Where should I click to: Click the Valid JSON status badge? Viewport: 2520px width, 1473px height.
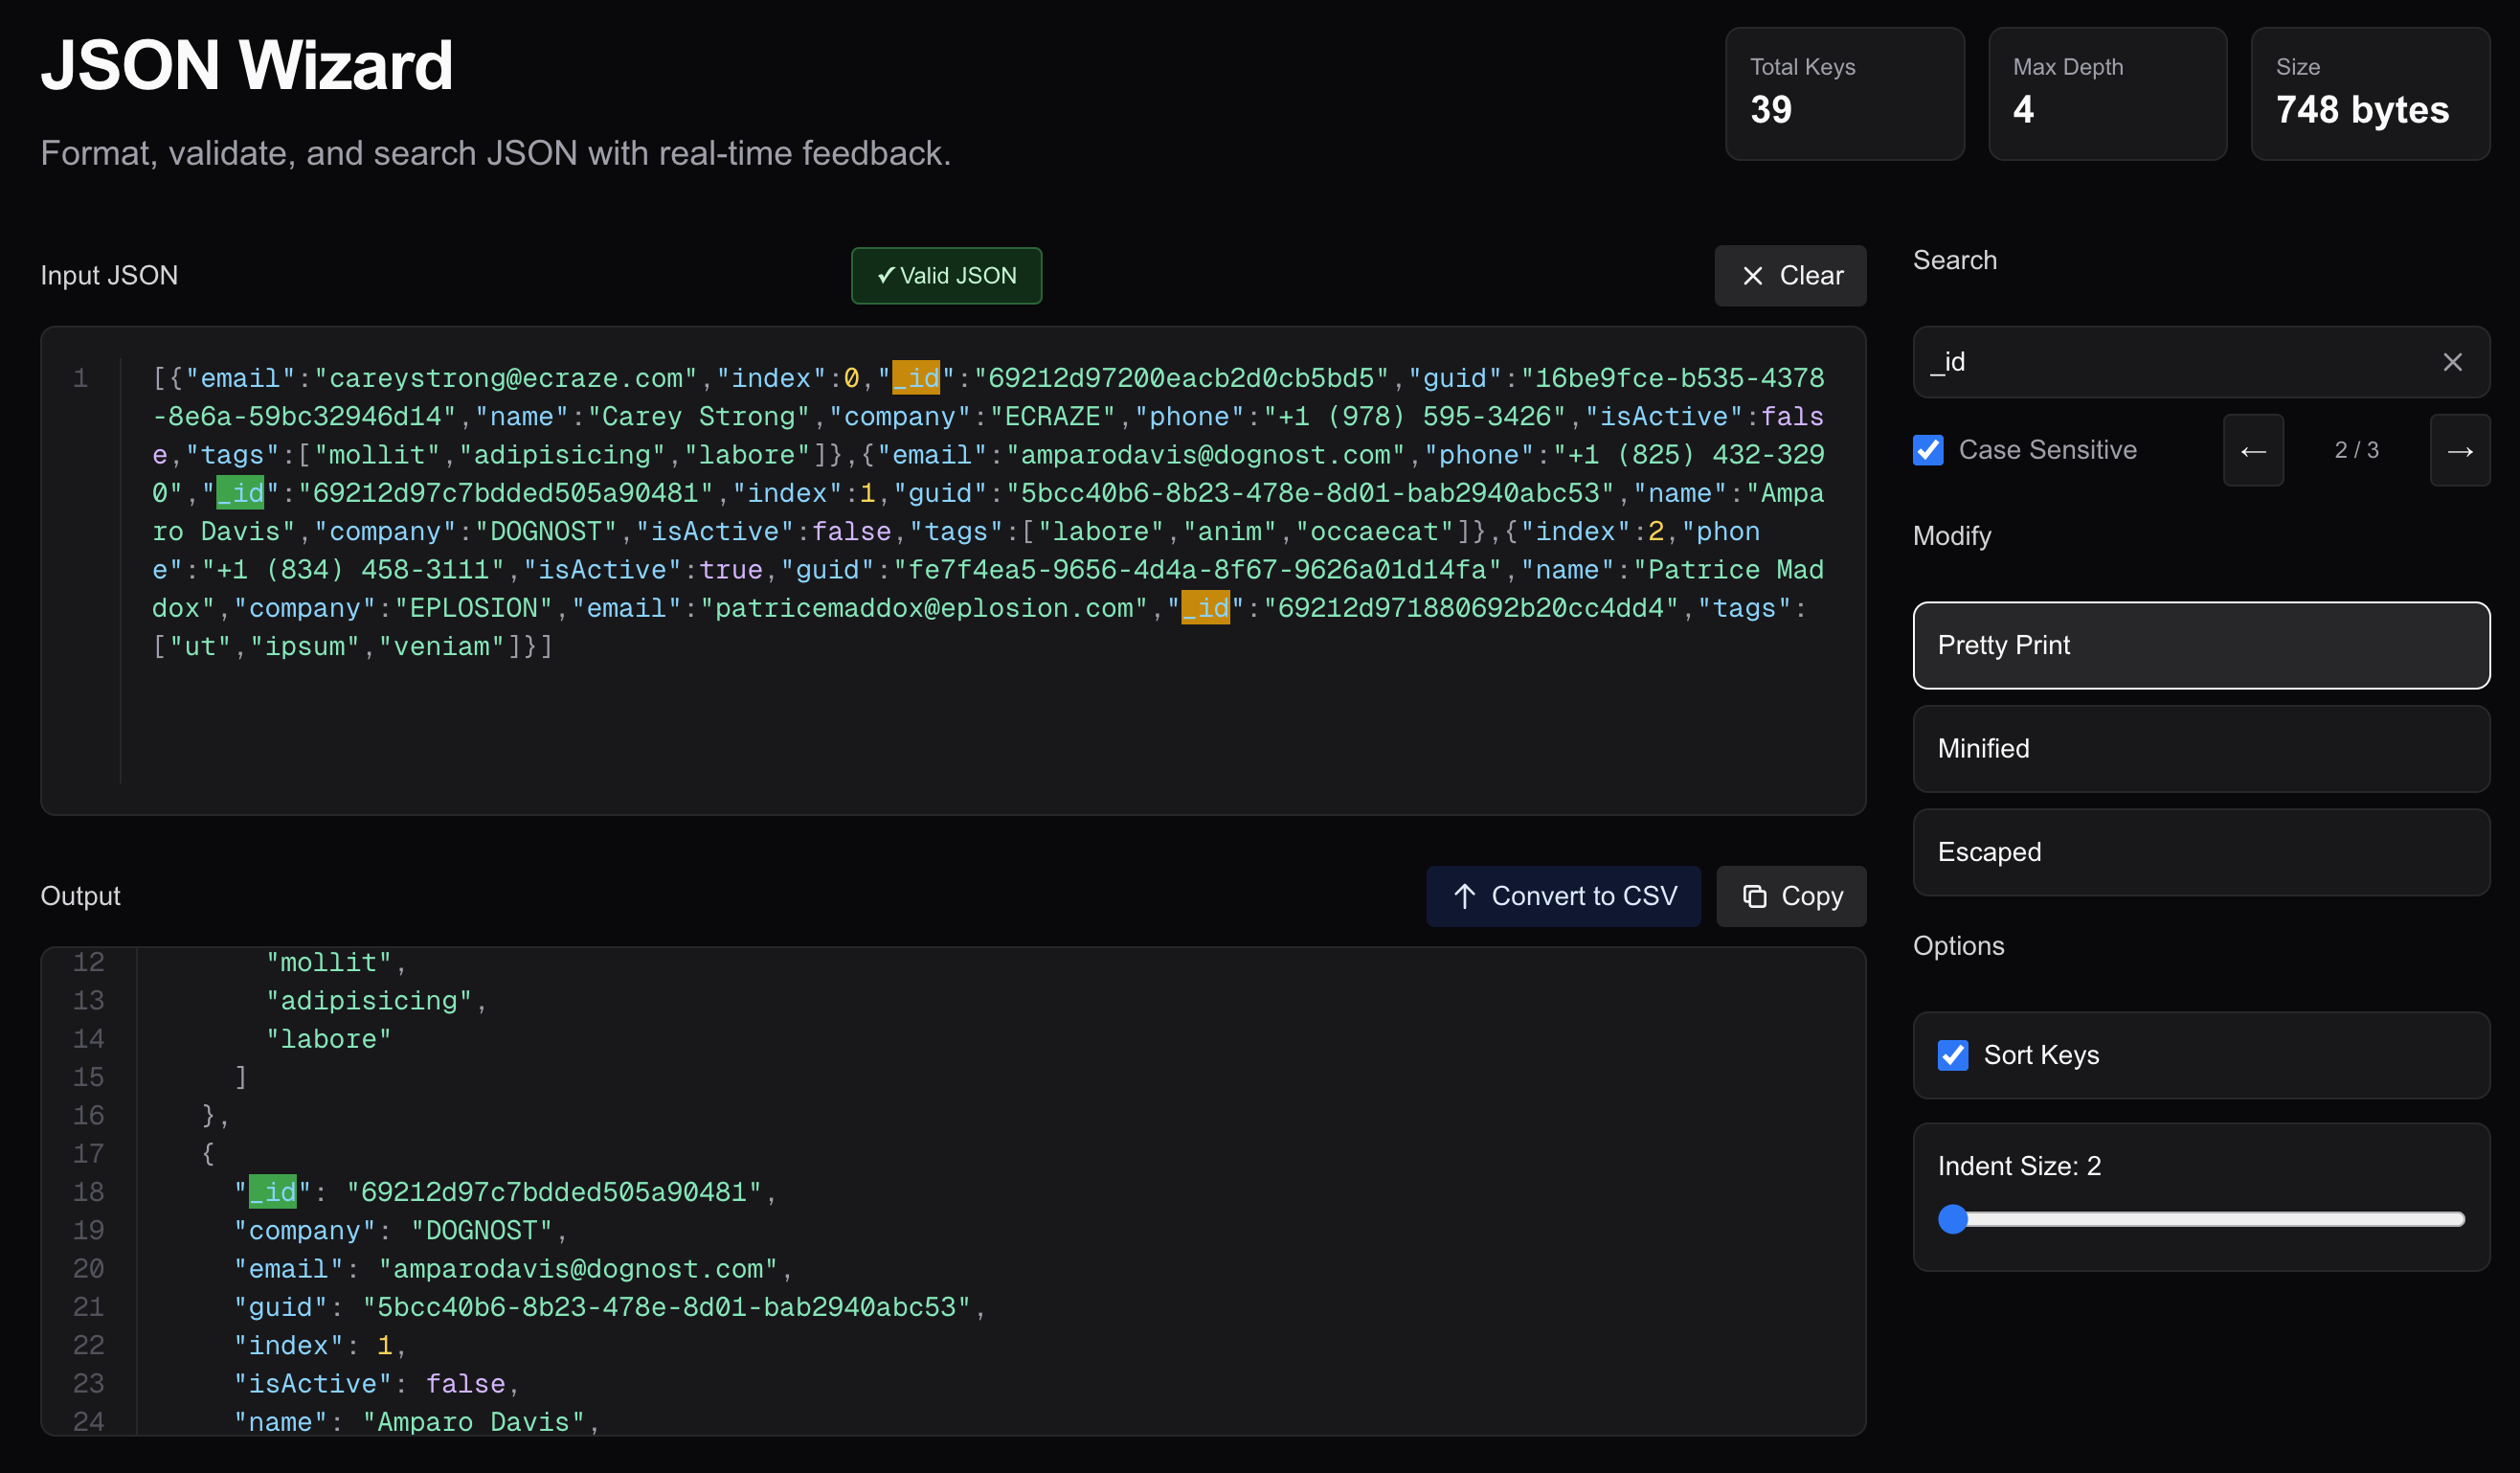coord(946,276)
